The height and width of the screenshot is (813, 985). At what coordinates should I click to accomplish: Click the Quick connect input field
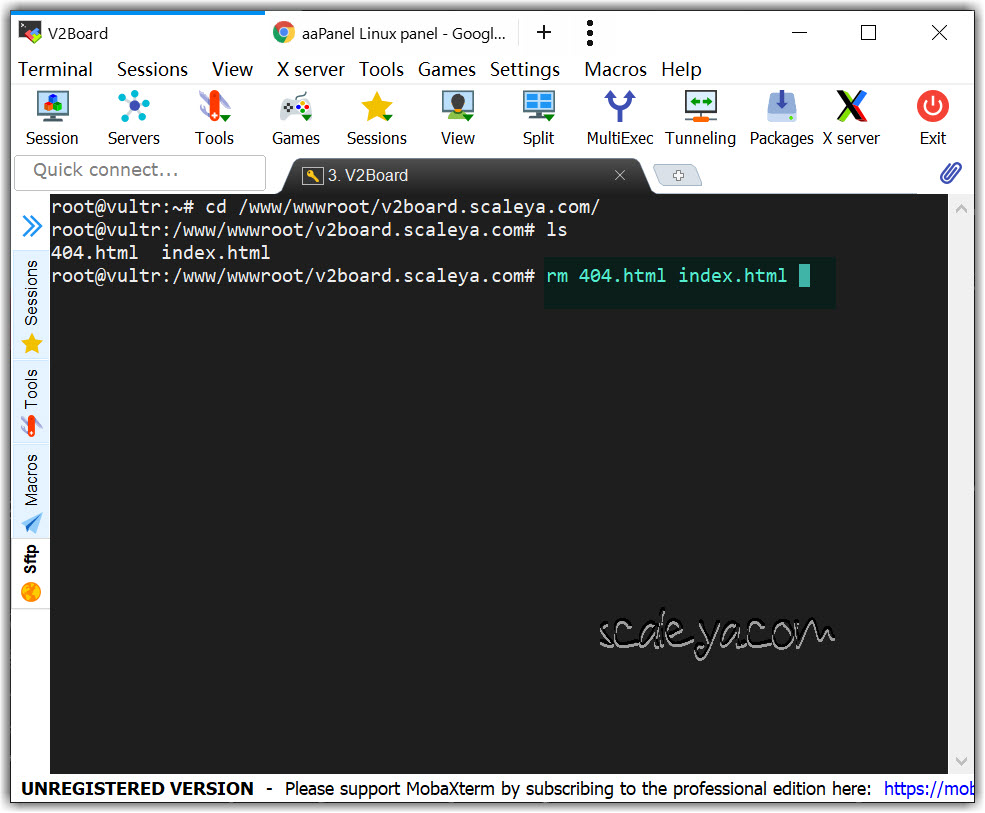point(140,171)
